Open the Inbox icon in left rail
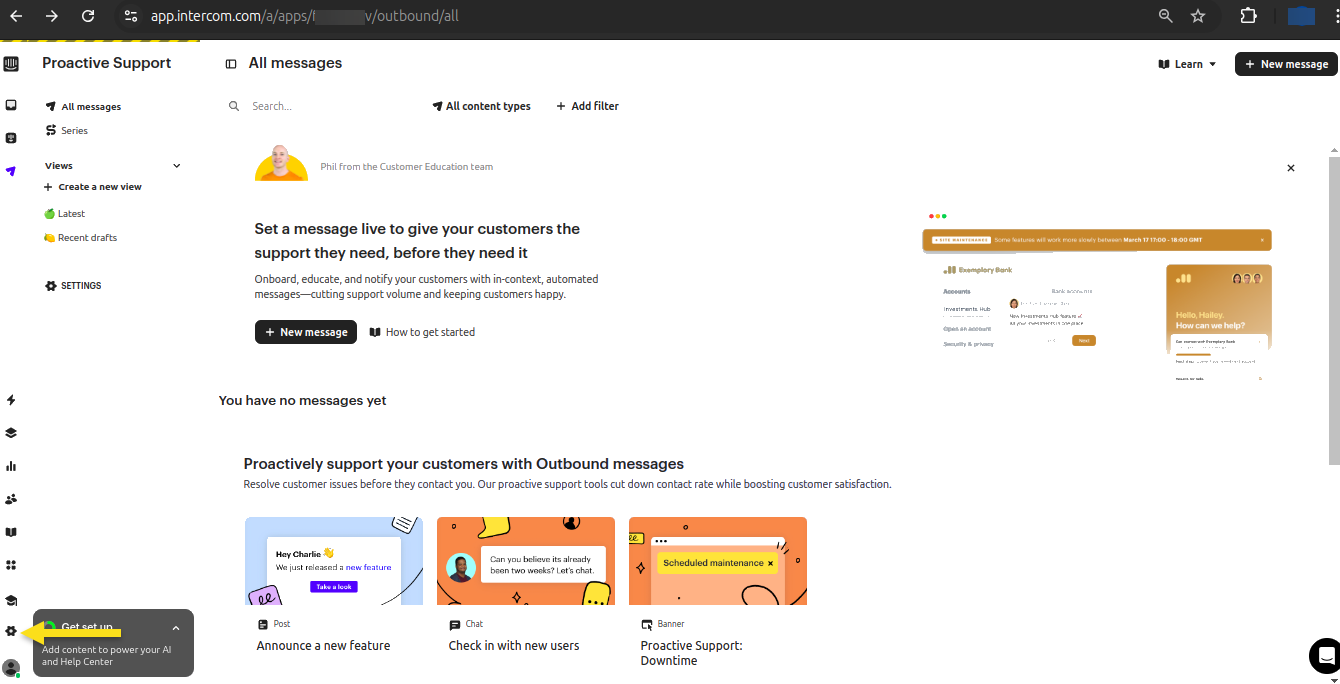 (x=11, y=105)
